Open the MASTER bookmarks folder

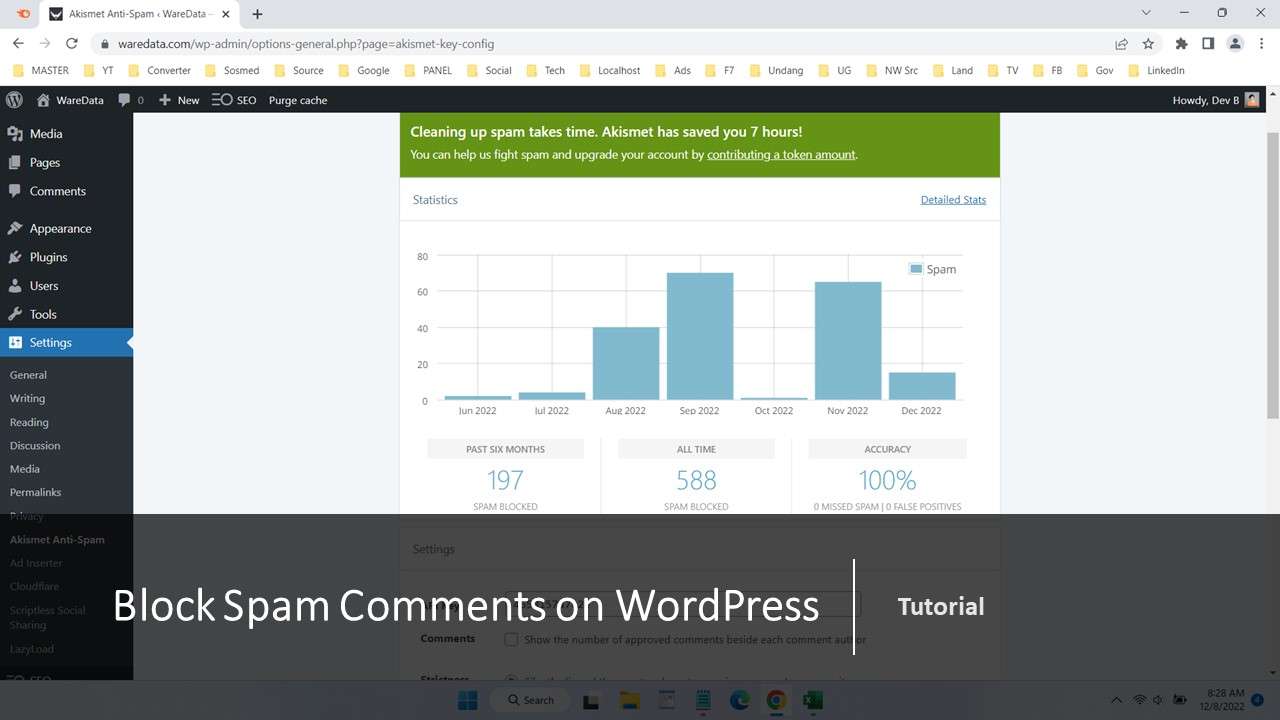click(41, 70)
